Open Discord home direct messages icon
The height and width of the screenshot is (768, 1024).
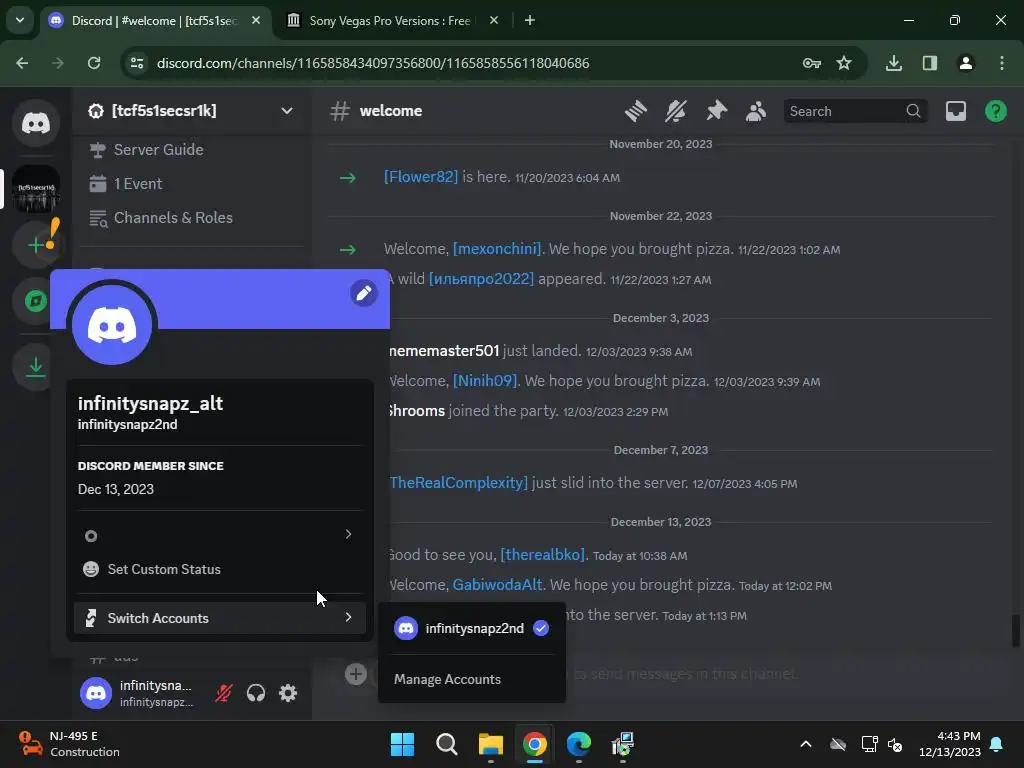(36, 123)
